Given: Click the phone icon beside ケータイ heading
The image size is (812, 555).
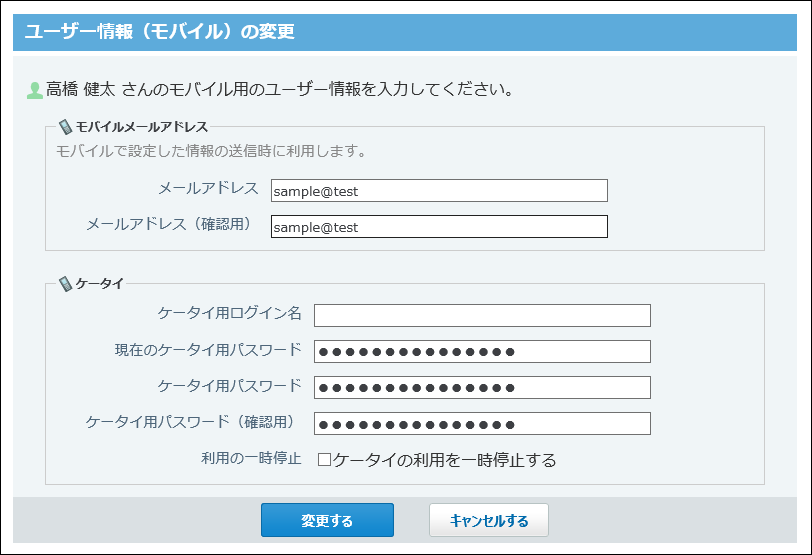Looking at the screenshot, I should (x=65, y=284).
